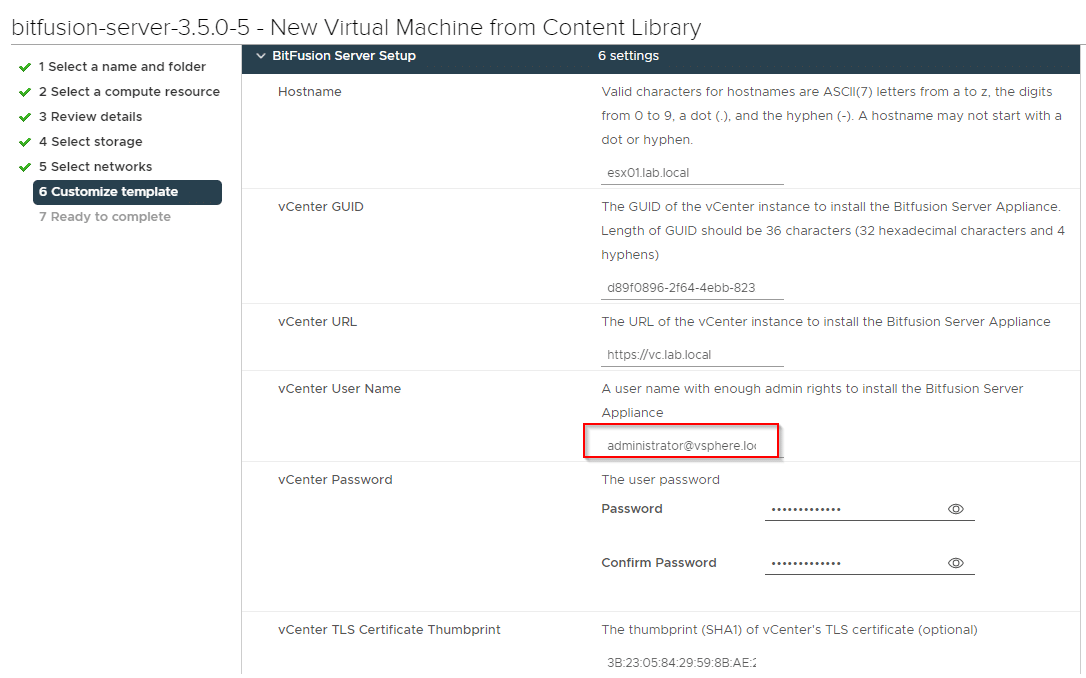Click the 'The user password' description
Image resolution: width=1086 pixels, height=678 pixels.
661,480
